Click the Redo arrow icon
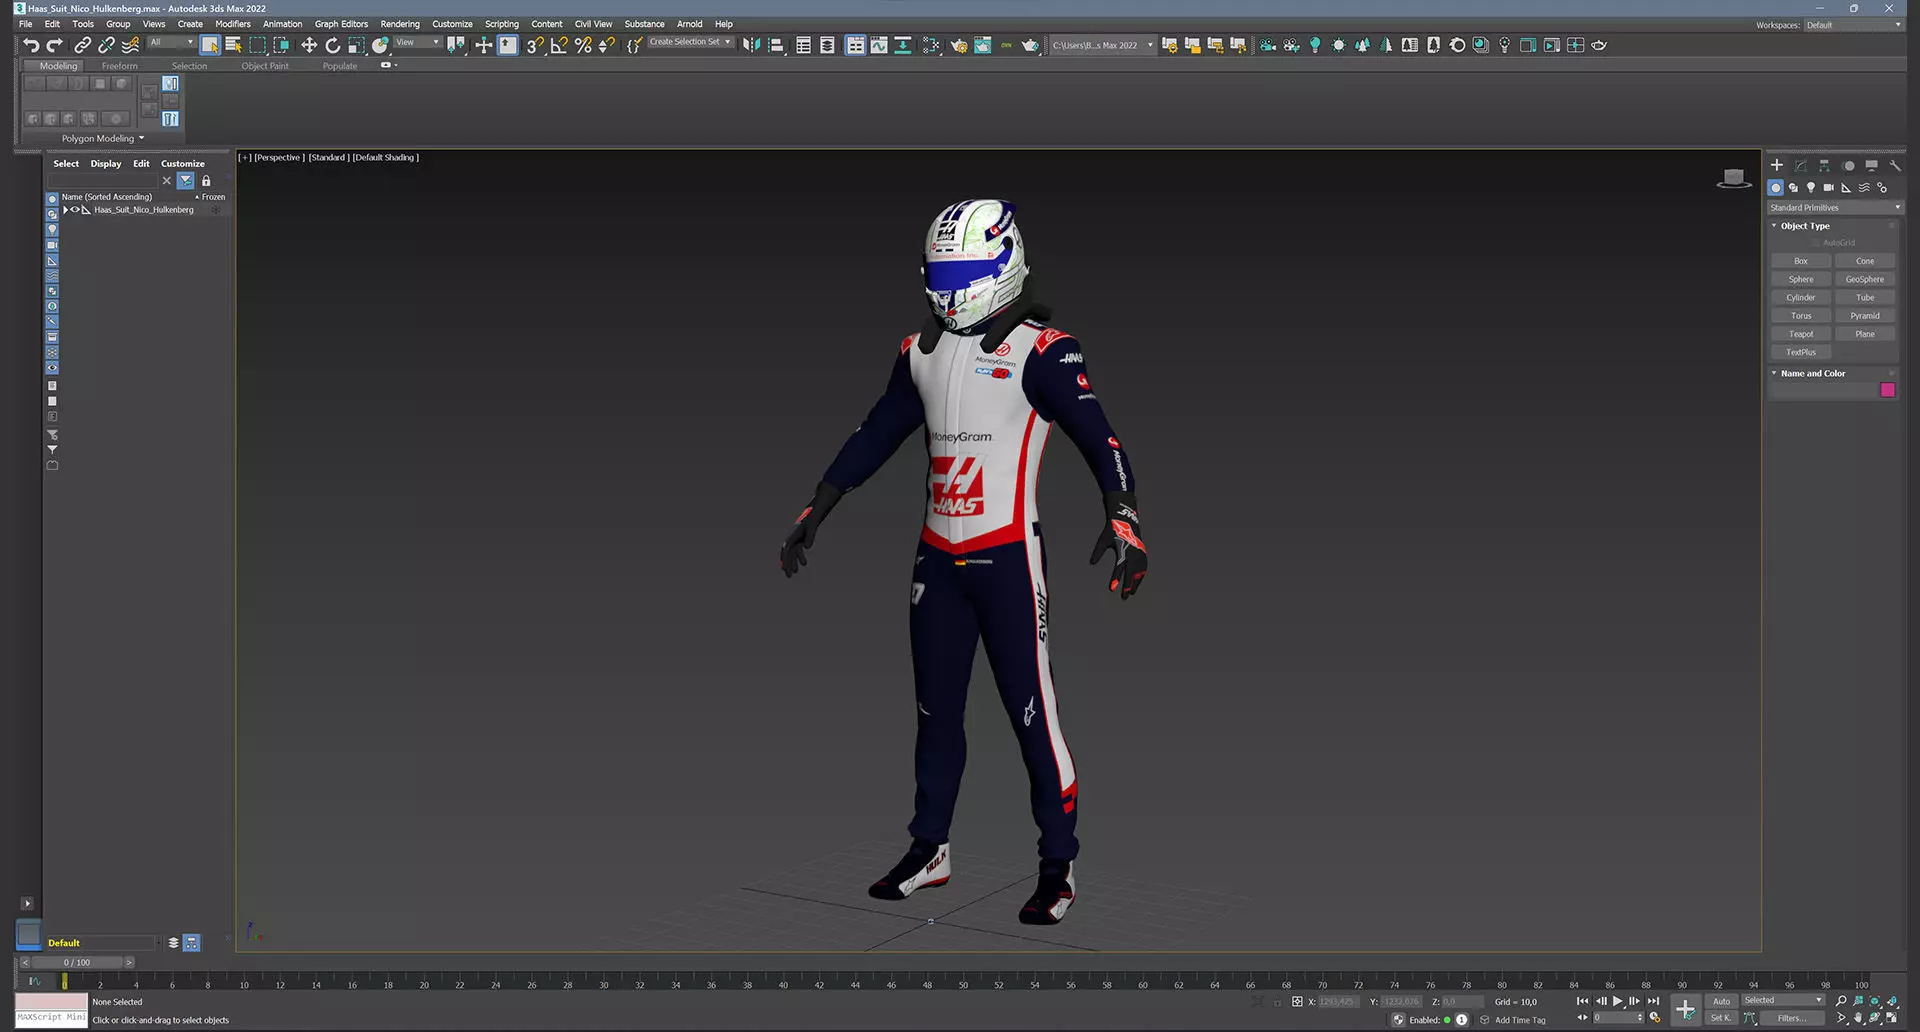Viewport: 1920px width, 1032px height. click(x=55, y=45)
